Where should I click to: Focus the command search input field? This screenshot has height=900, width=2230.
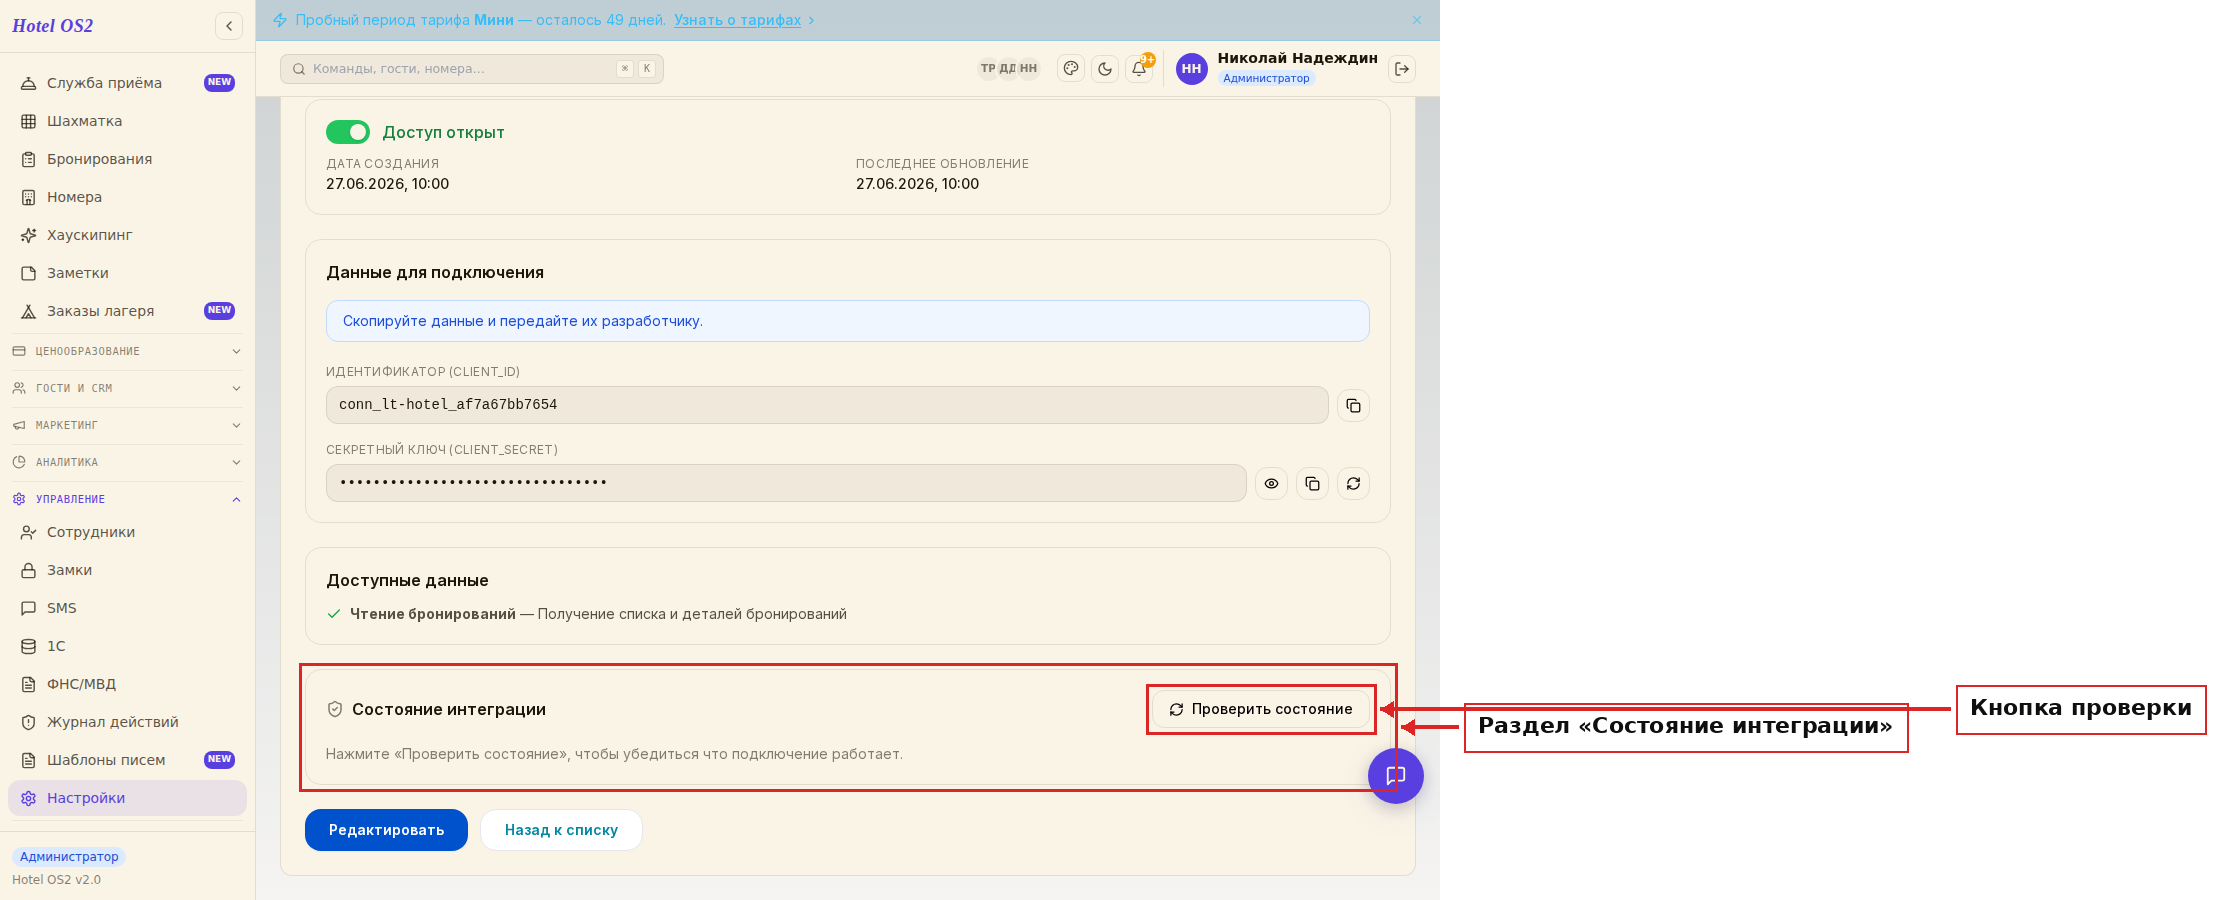click(472, 69)
